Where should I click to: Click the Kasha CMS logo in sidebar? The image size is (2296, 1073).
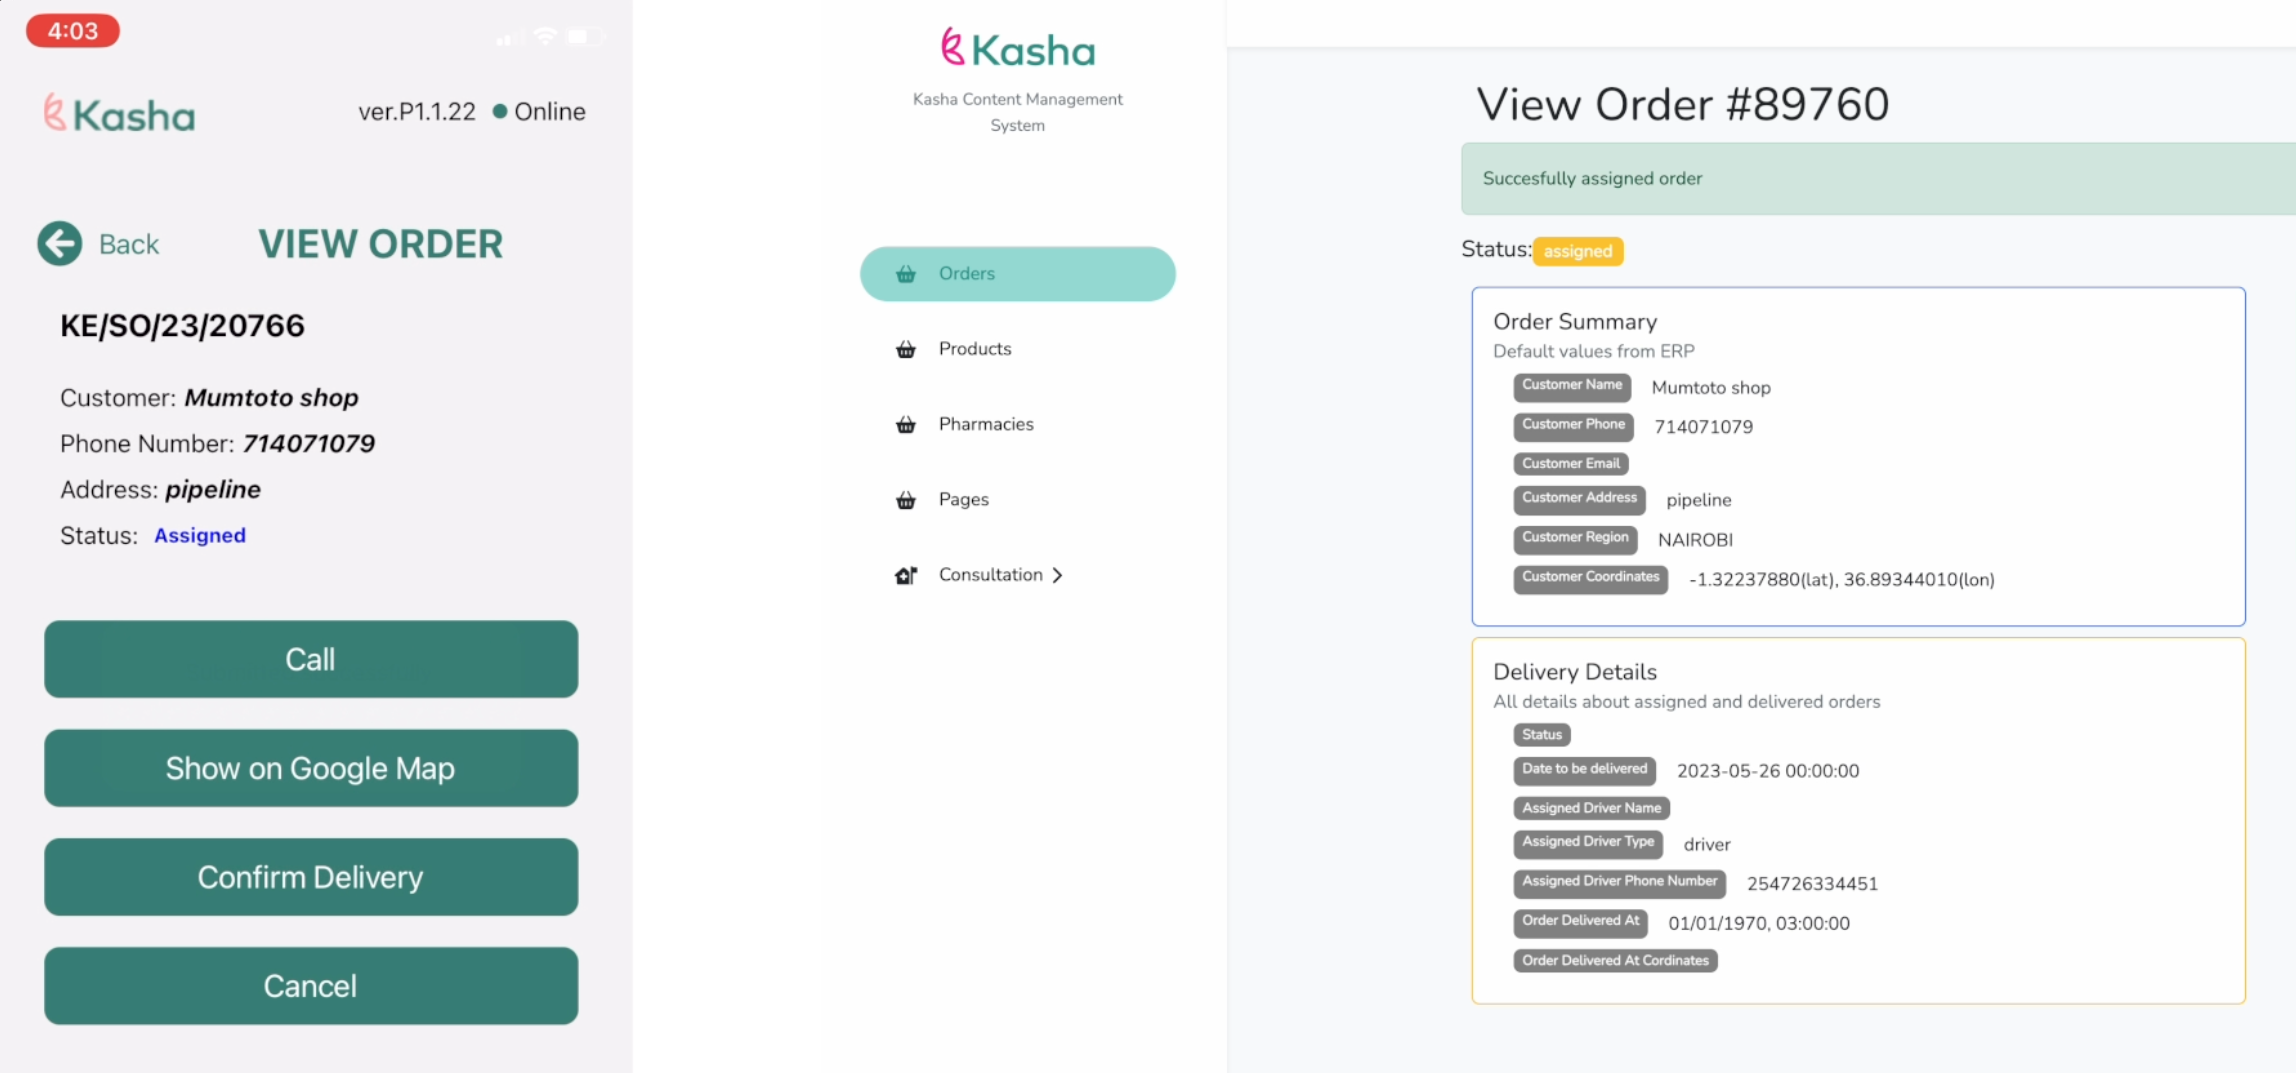(1018, 49)
